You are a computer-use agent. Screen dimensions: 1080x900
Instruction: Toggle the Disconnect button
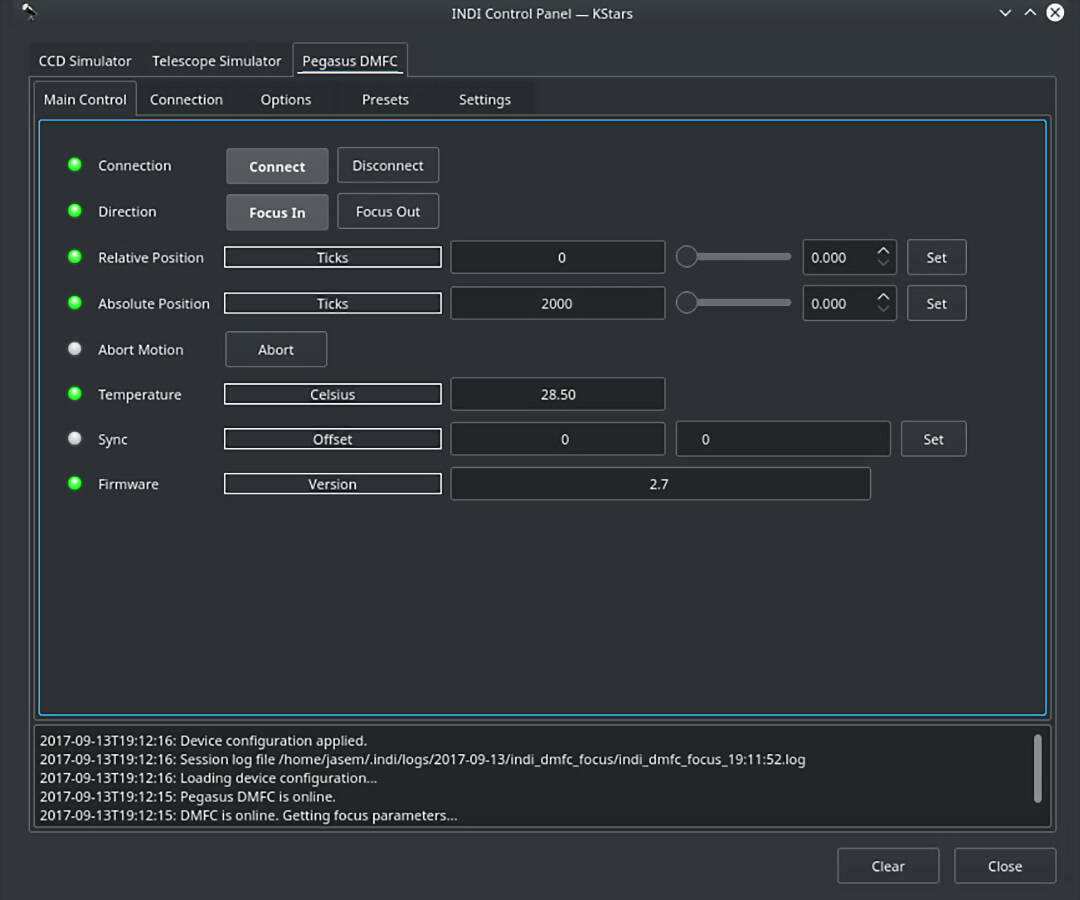click(x=388, y=166)
